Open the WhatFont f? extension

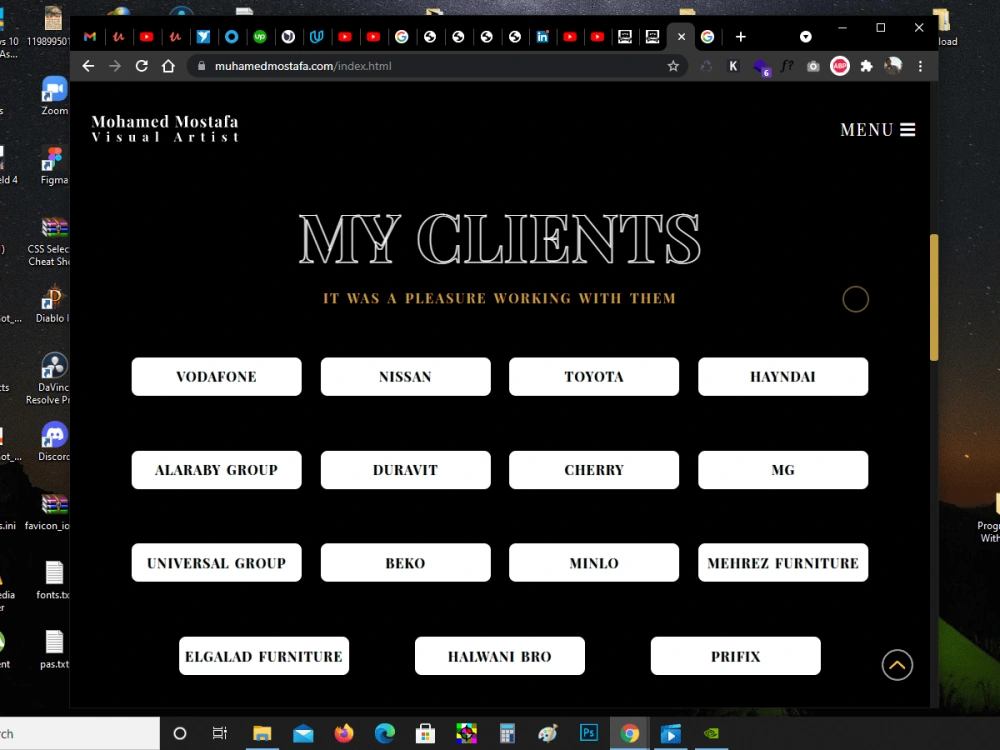coord(787,66)
